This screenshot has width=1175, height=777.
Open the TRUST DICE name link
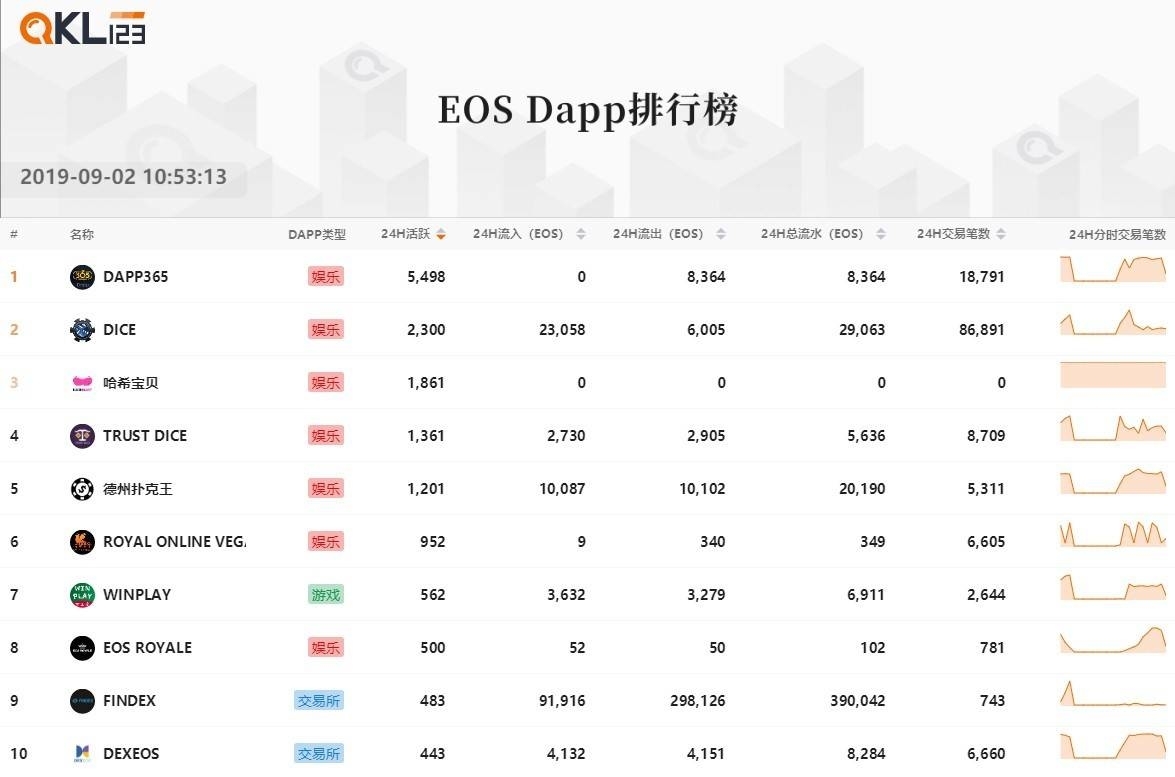point(145,436)
